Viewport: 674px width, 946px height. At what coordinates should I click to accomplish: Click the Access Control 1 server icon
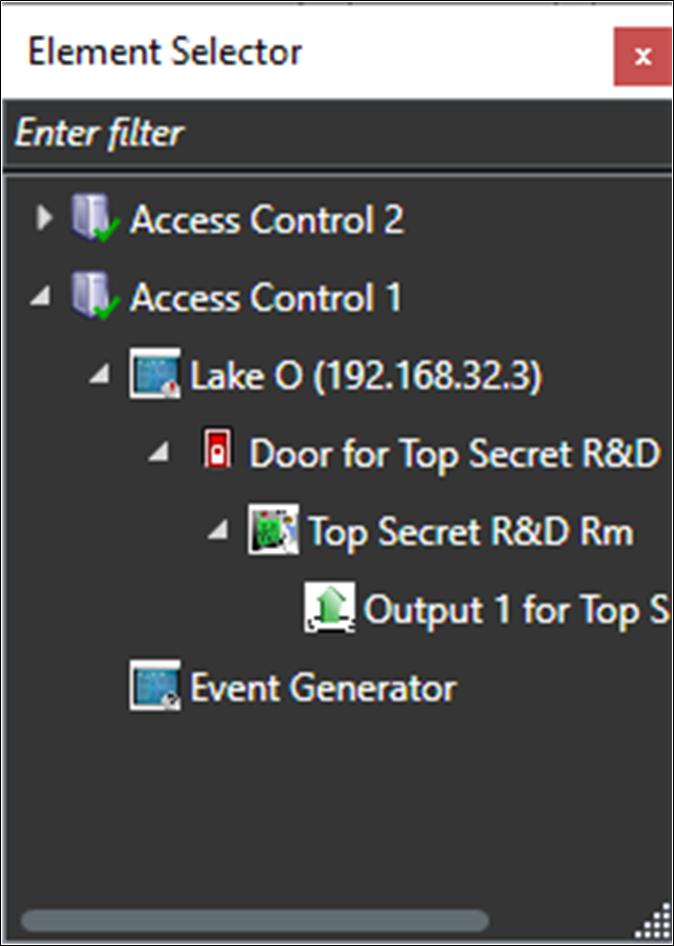(x=93, y=298)
